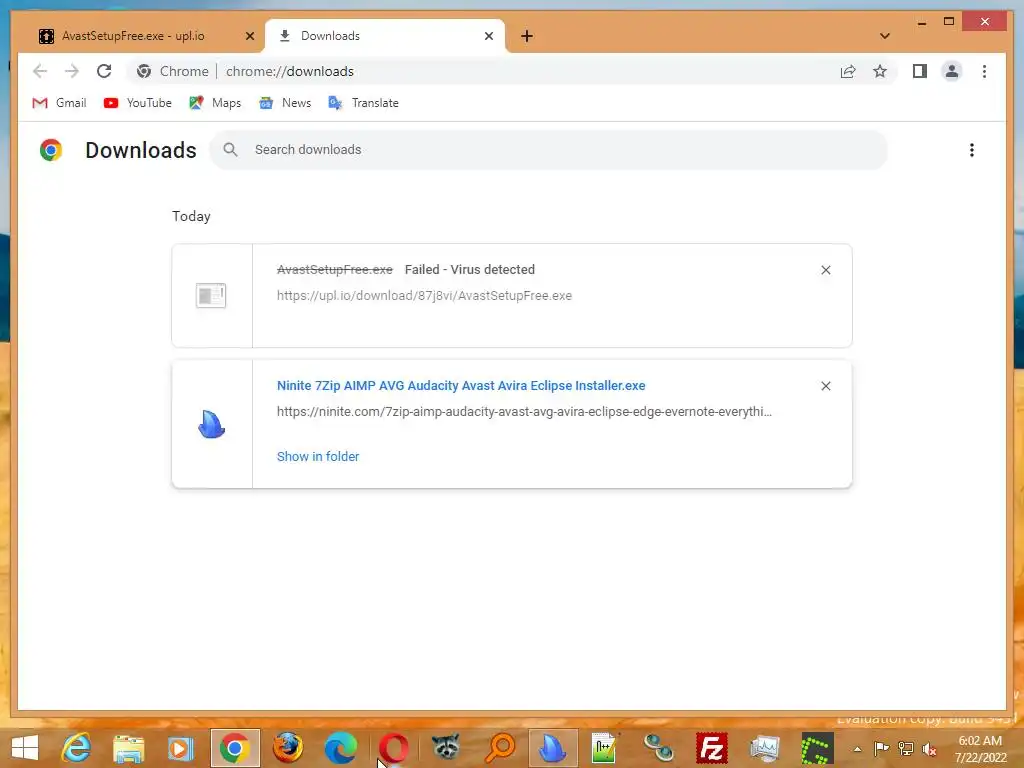
Task: Expand the tab search chevron
Action: click(x=885, y=36)
